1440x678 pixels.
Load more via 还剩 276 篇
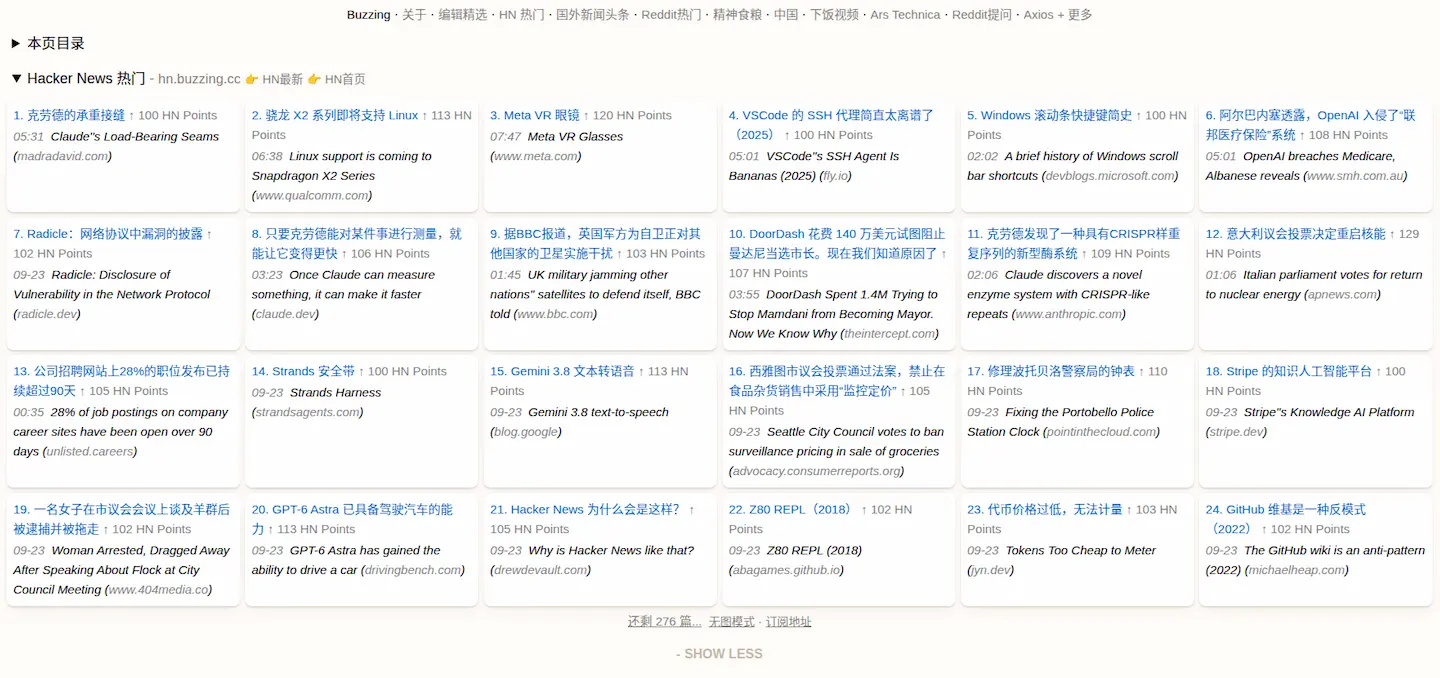point(664,622)
